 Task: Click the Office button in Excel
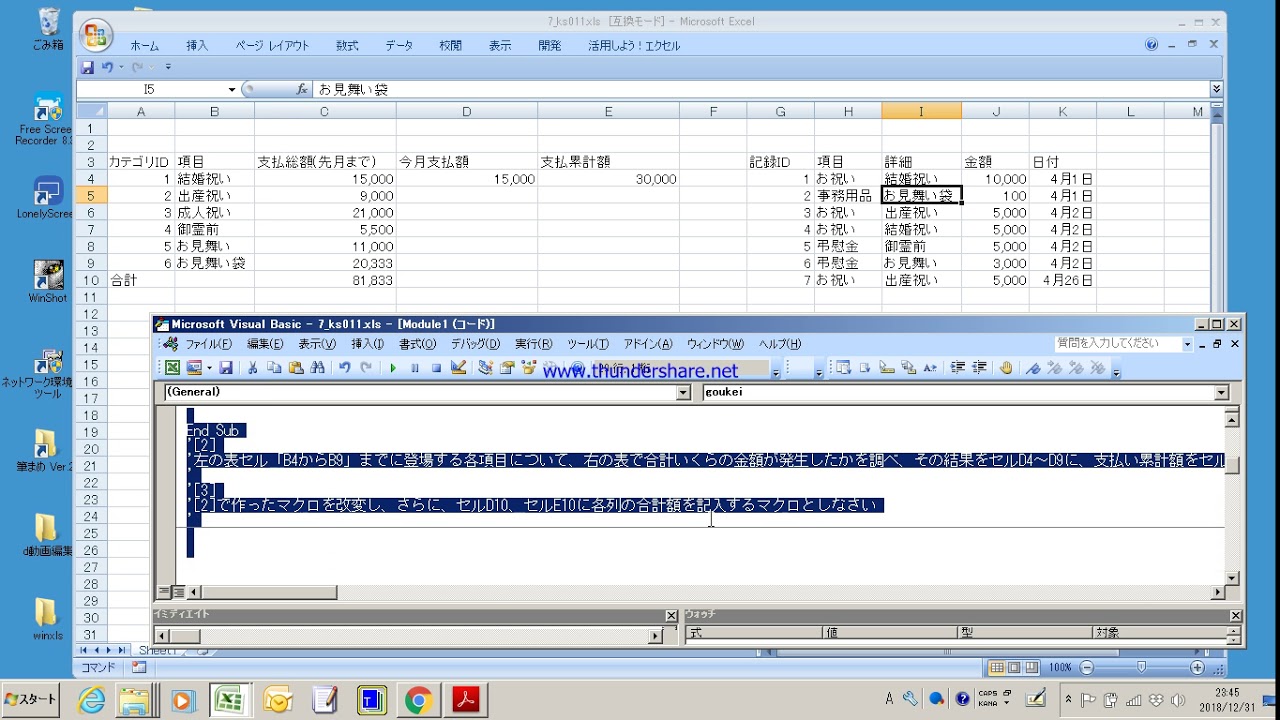coord(96,36)
